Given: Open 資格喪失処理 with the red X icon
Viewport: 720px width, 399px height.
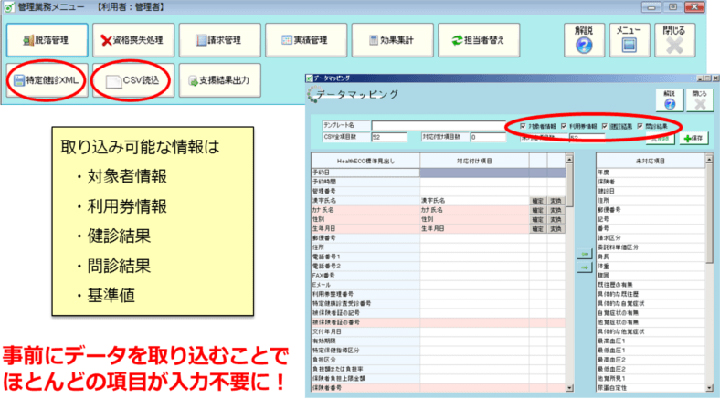Looking at the screenshot, I should (133, 40).
